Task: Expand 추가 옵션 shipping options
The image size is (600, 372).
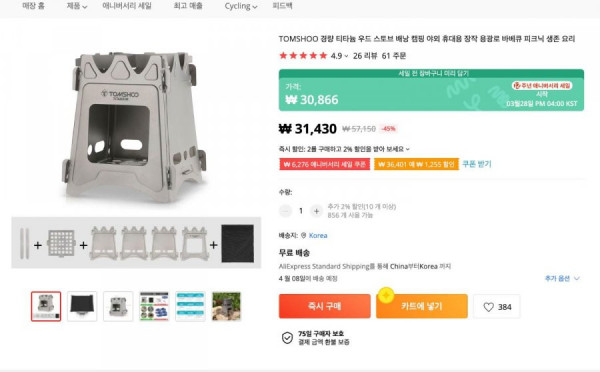Action: [562, 278]
